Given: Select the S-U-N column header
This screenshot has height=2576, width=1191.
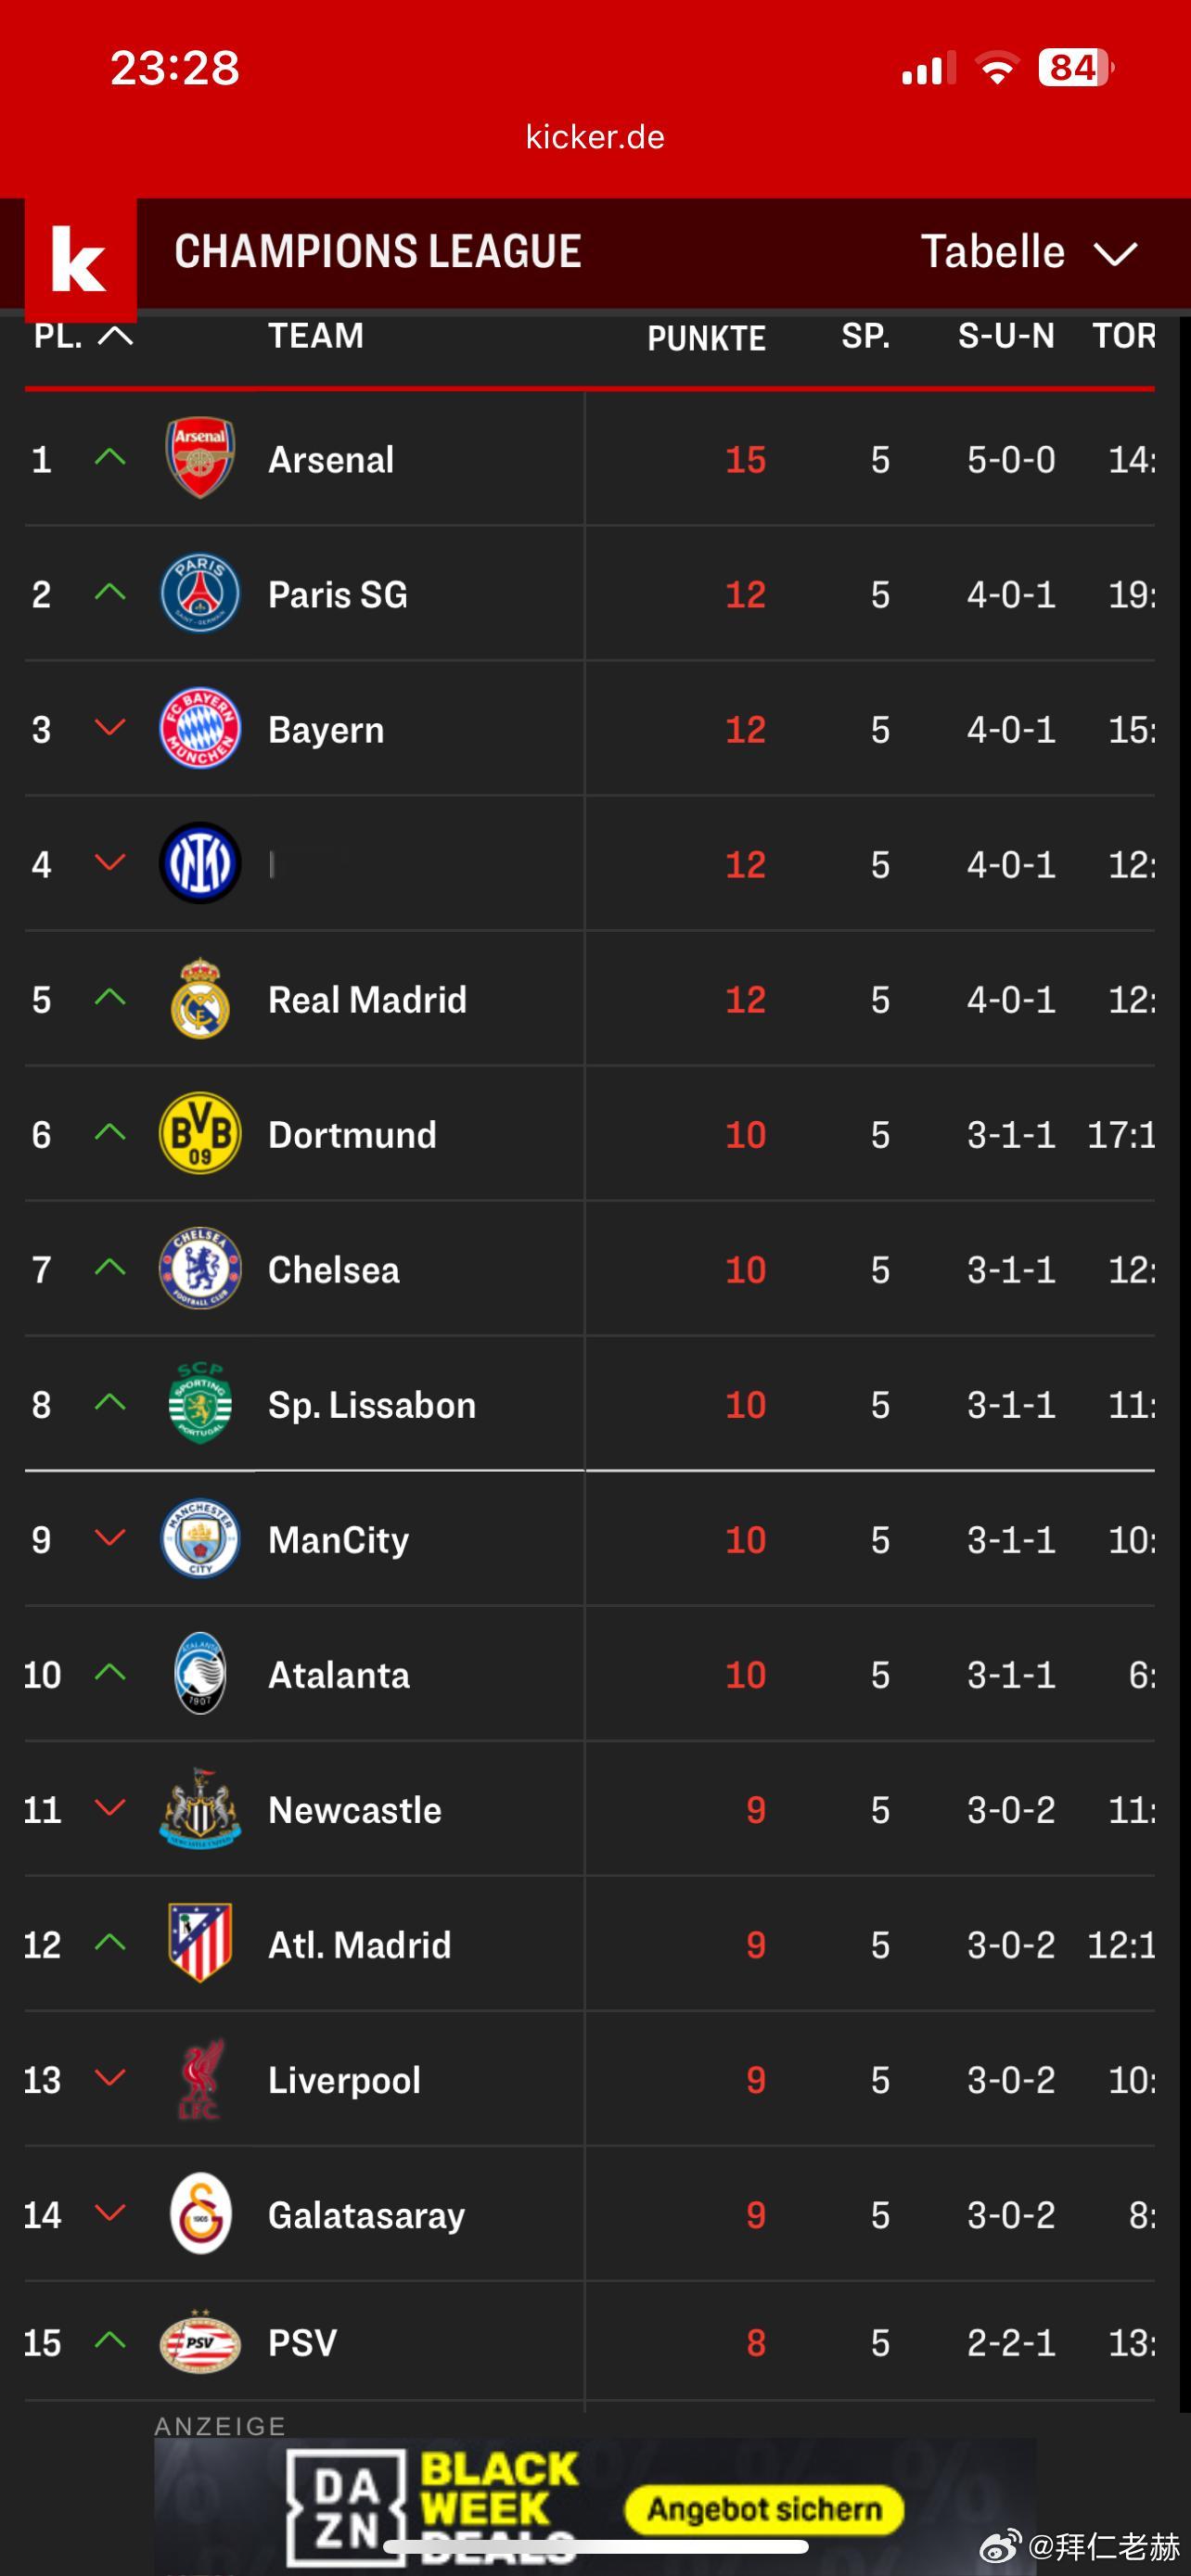Looking at the screenshot, I should (x=1005, y=336).
